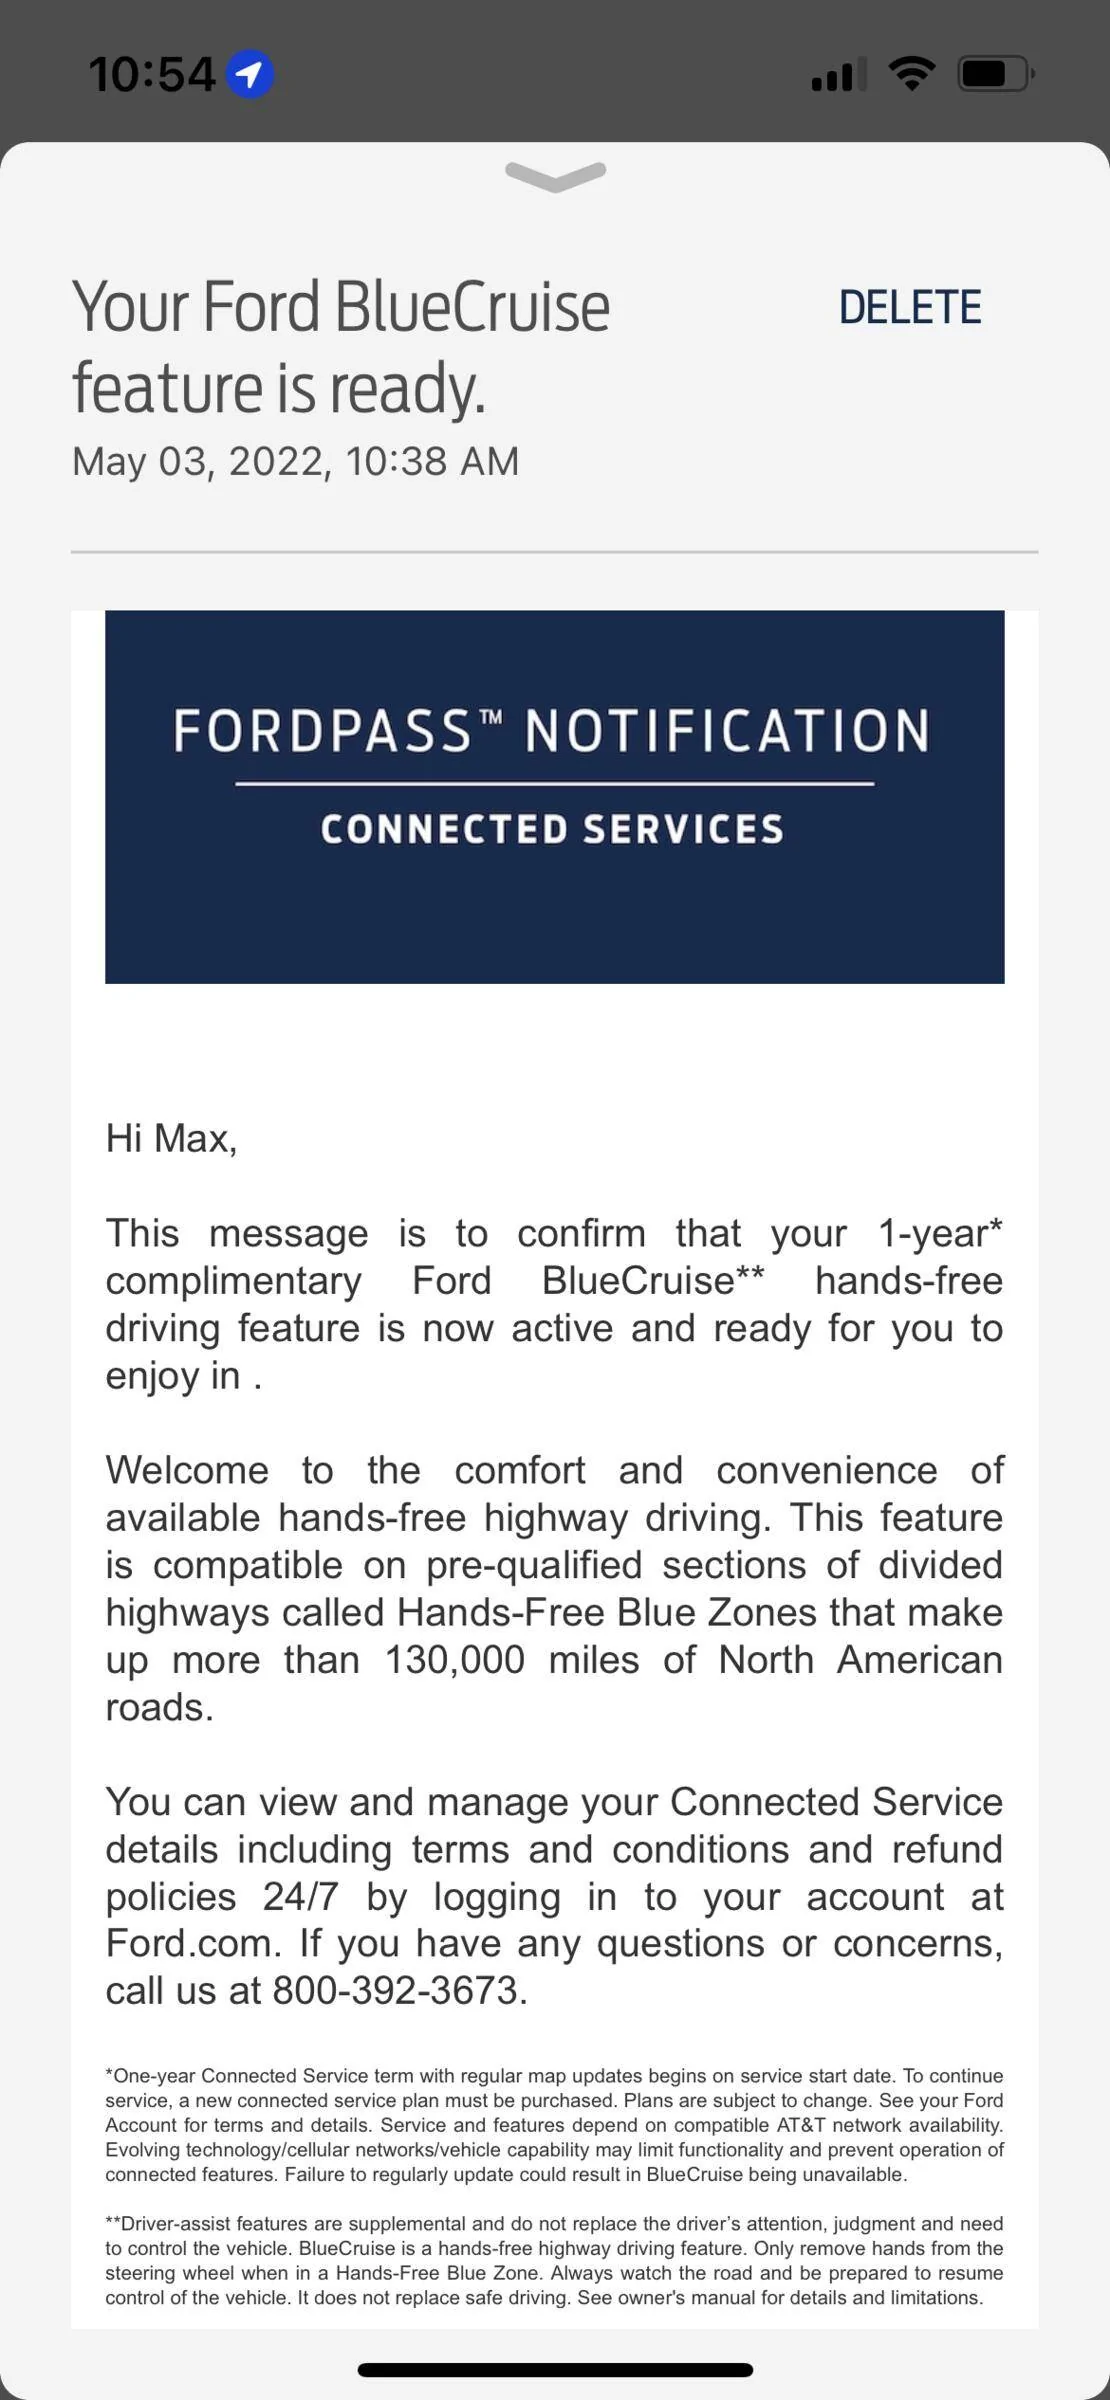
Task: Tap the location services arrow icon
Action: click(x=250, y=74)
